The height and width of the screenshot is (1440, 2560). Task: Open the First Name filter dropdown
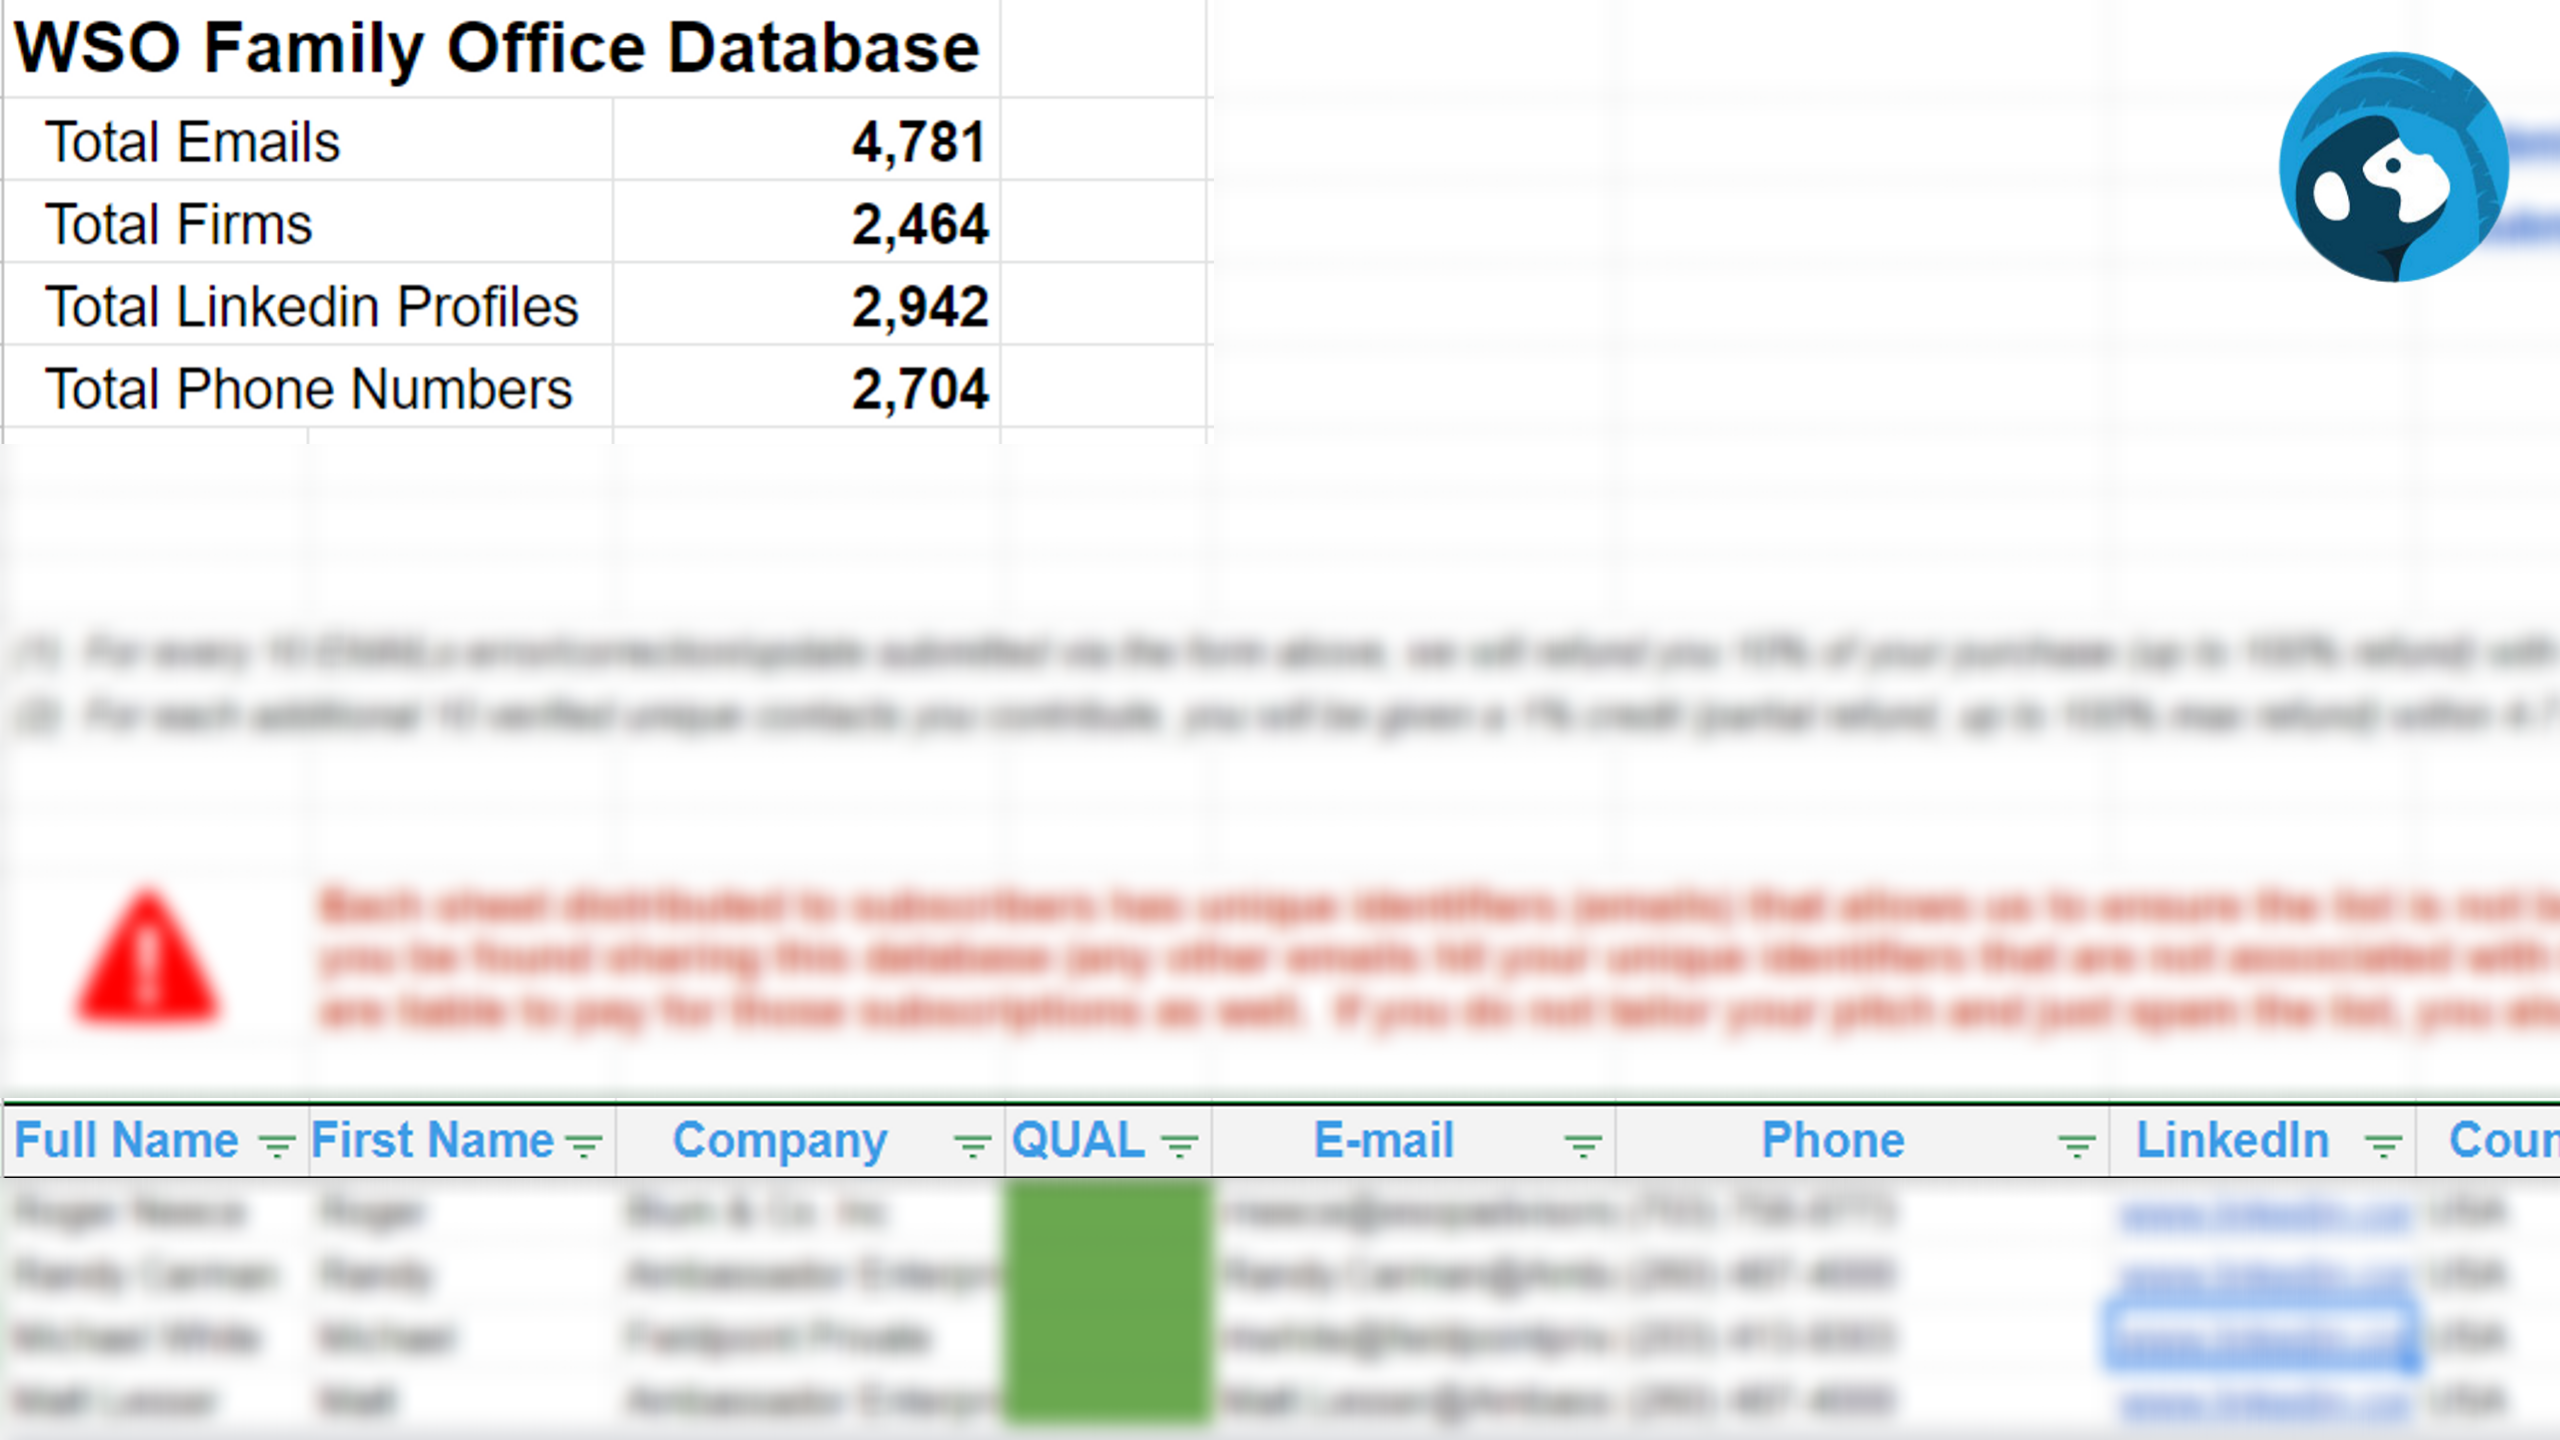(584, 1143)
